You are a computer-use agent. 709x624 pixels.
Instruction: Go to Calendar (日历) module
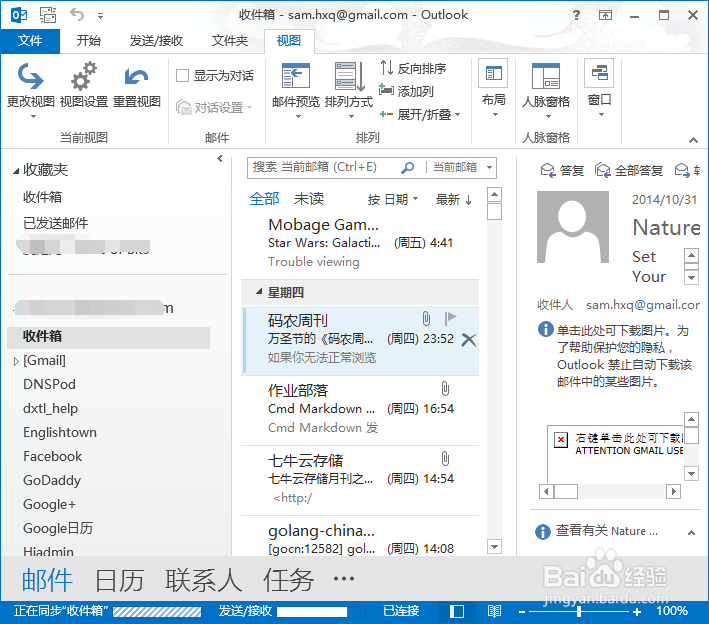[119, 580]
